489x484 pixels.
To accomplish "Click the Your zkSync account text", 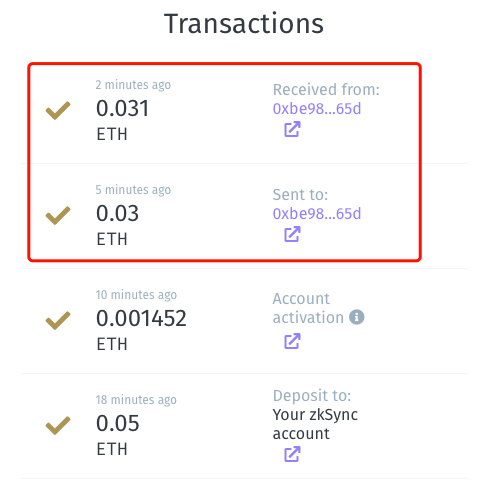I will pos(315,424).
